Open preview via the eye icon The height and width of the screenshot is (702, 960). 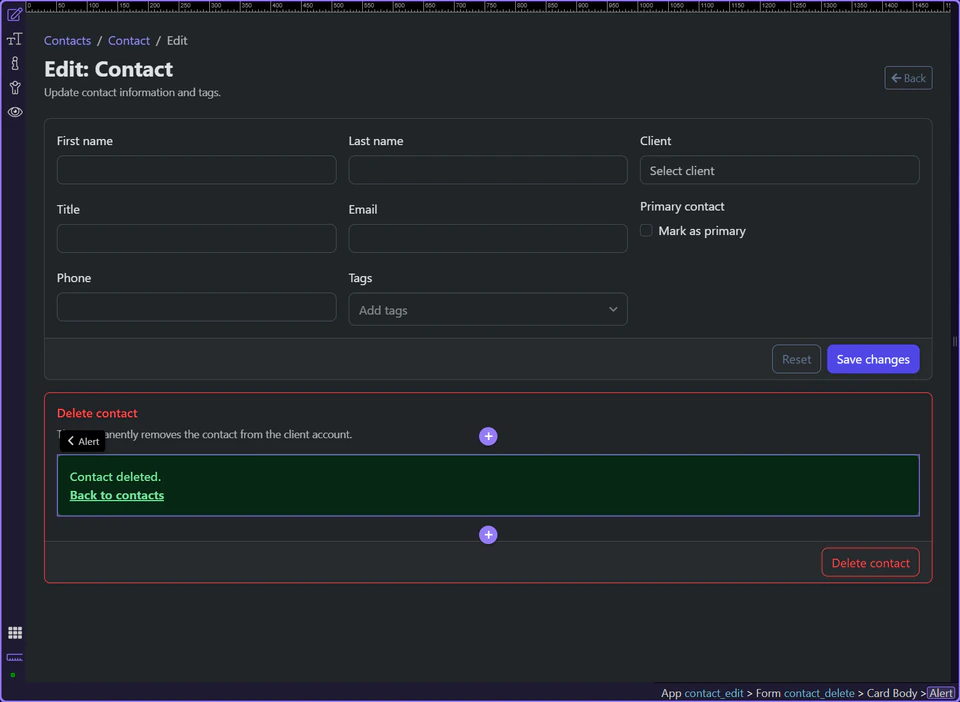point(14,111)
